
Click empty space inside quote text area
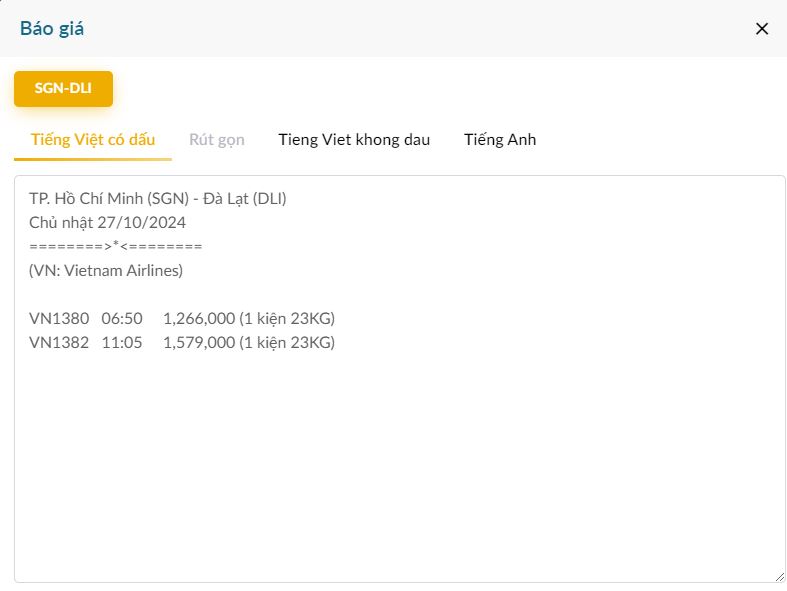(400, 460)
